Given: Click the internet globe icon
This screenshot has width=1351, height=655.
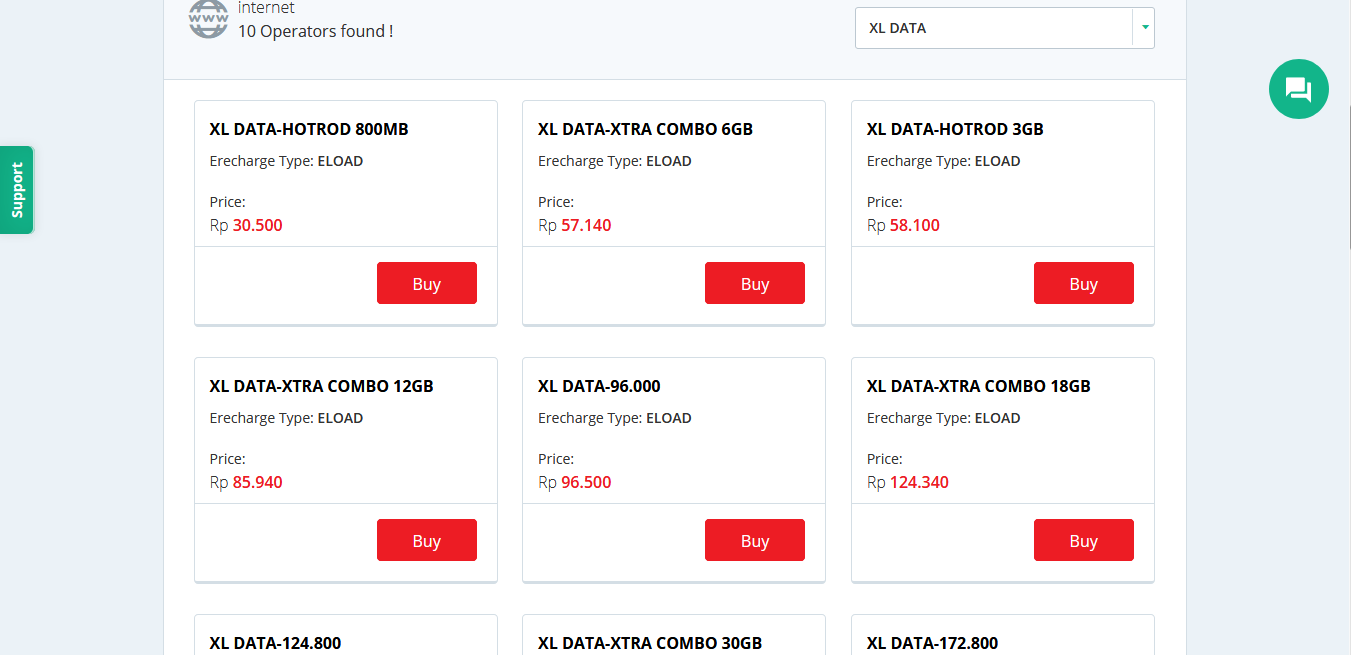Looking at the screenshot, I should coord(208,18).
